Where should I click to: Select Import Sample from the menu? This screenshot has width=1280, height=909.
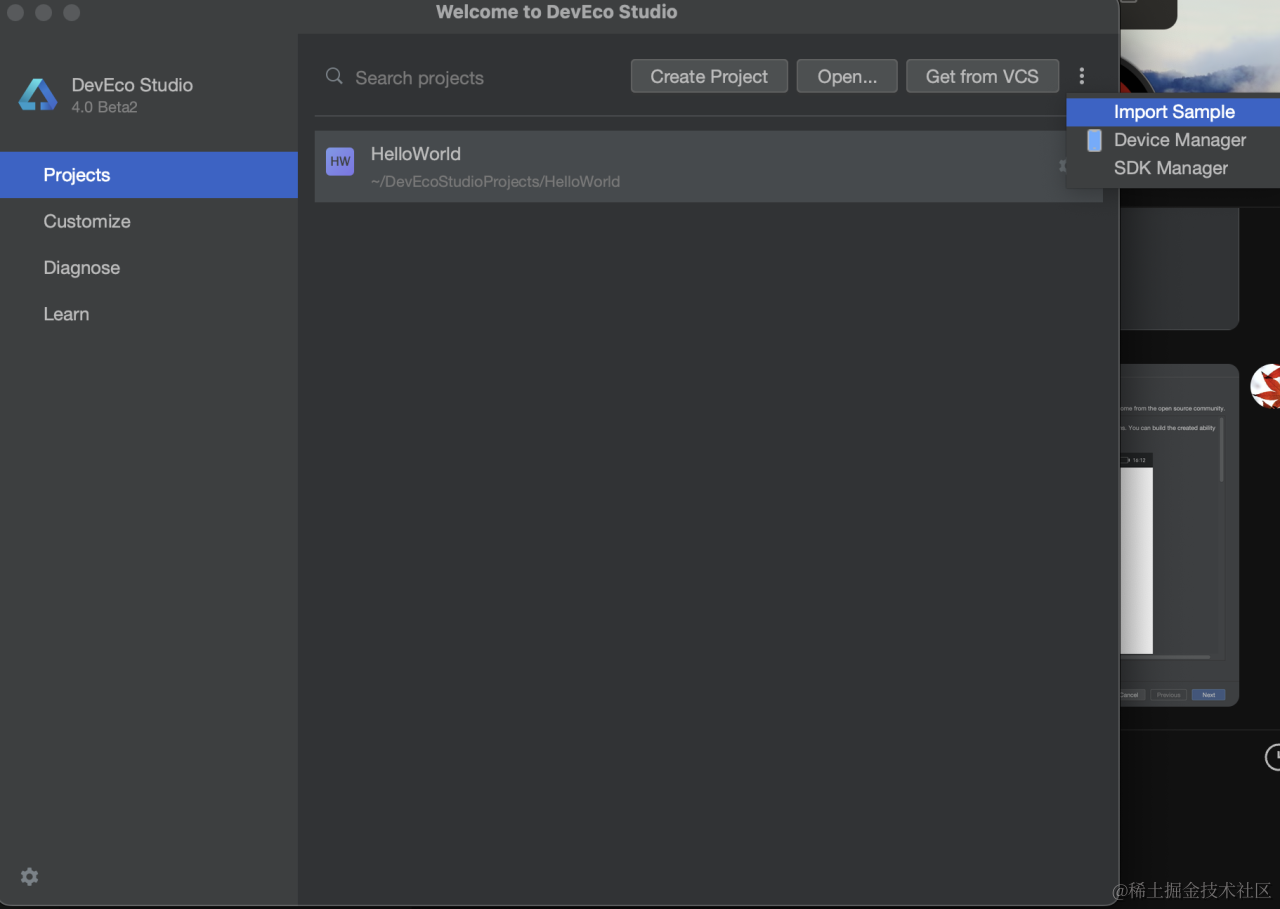click(1173, 112)
